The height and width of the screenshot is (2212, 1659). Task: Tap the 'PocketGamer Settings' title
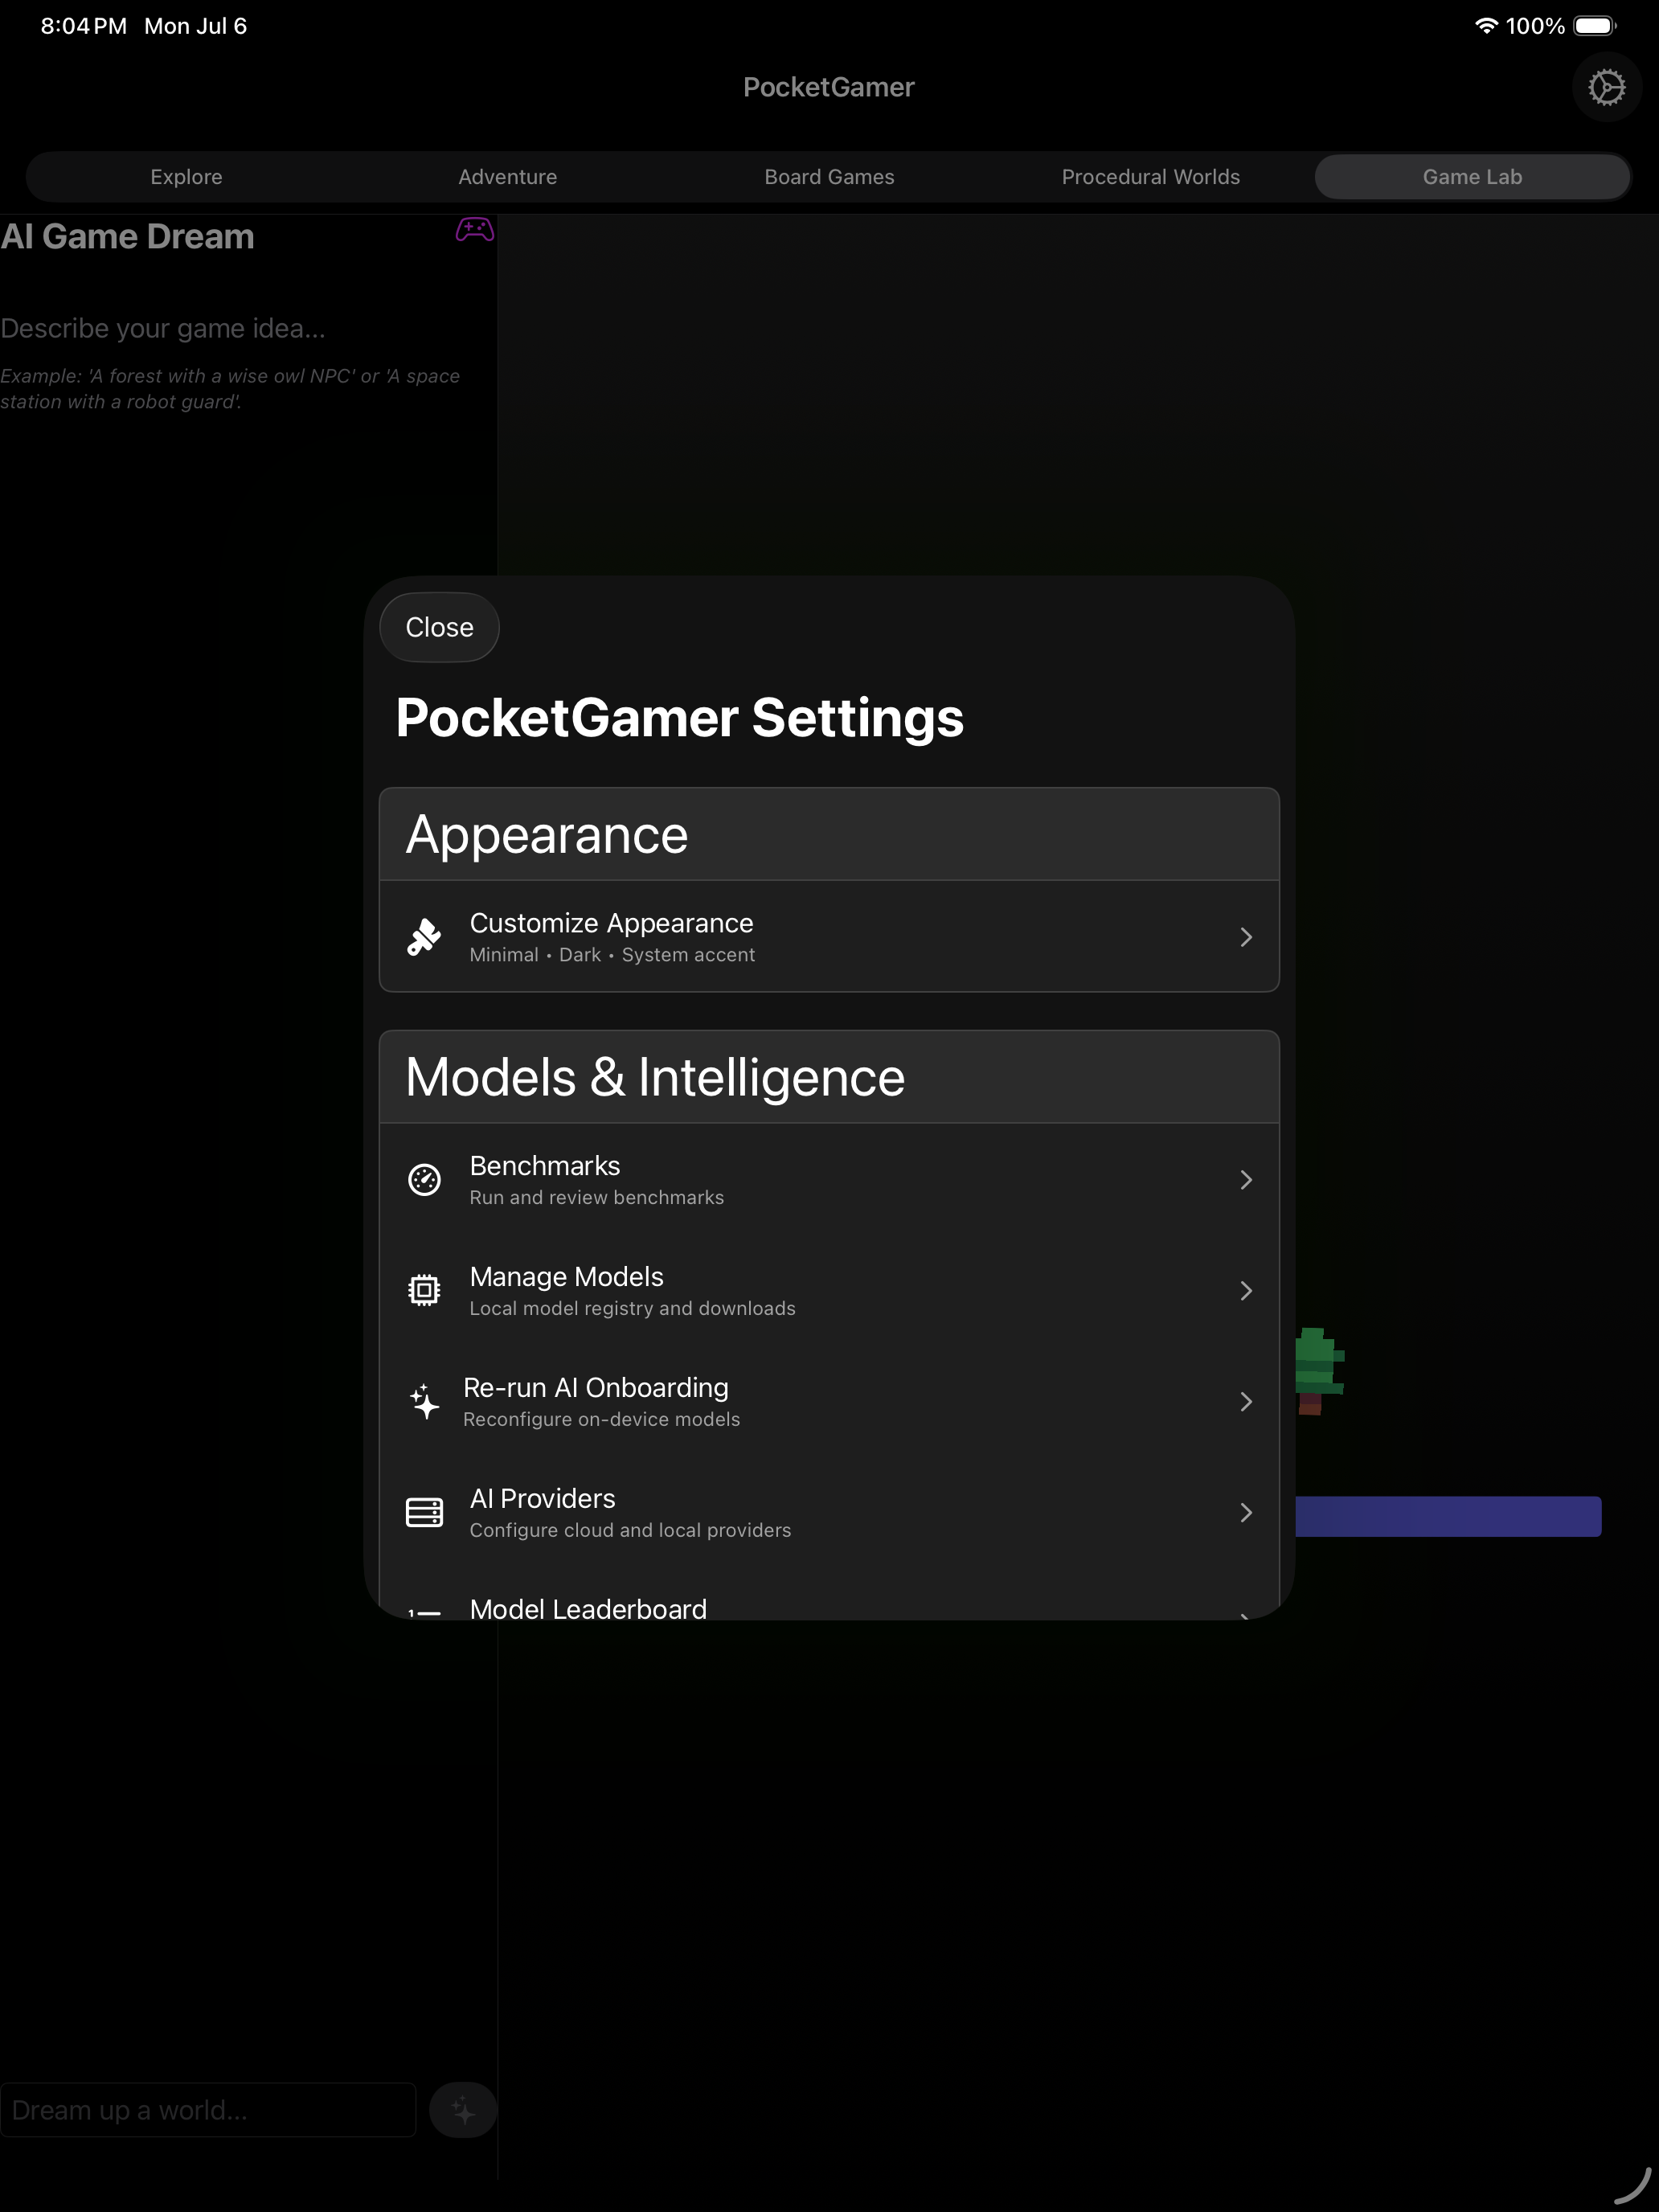coord(680,718)
